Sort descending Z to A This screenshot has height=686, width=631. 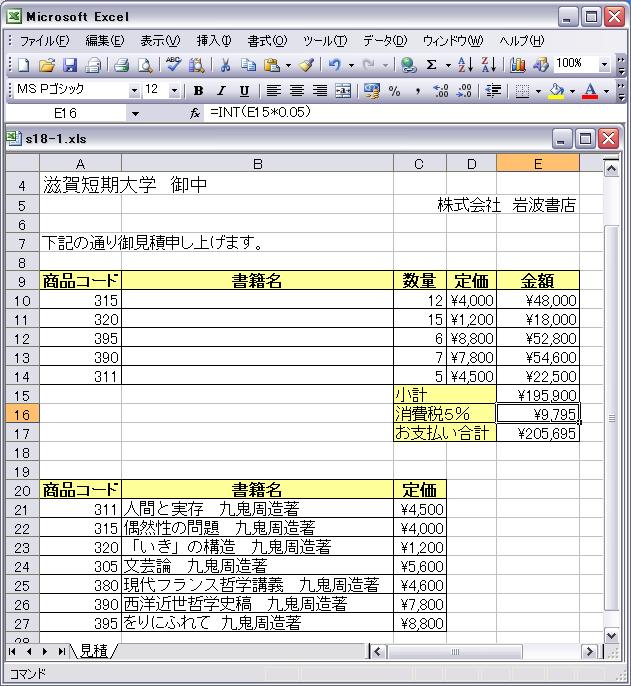click(488, 66)
